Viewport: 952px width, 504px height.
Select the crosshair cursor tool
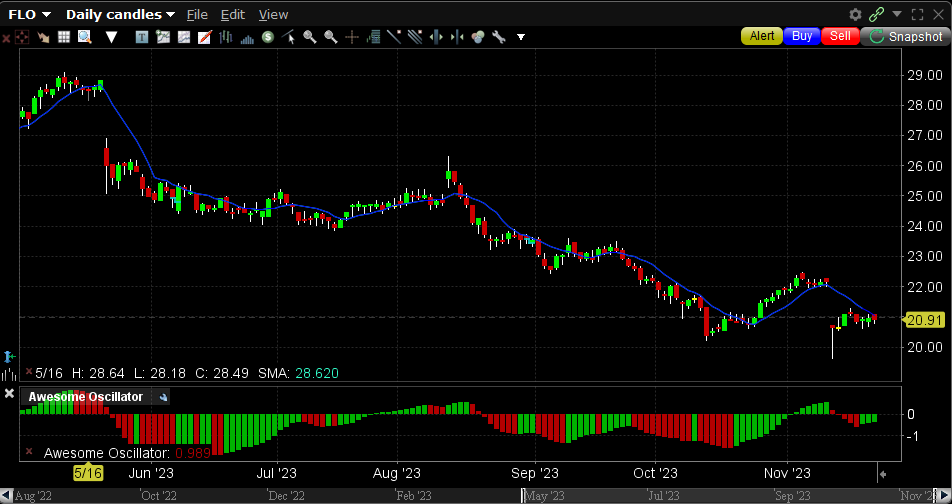tap(351, 37)
